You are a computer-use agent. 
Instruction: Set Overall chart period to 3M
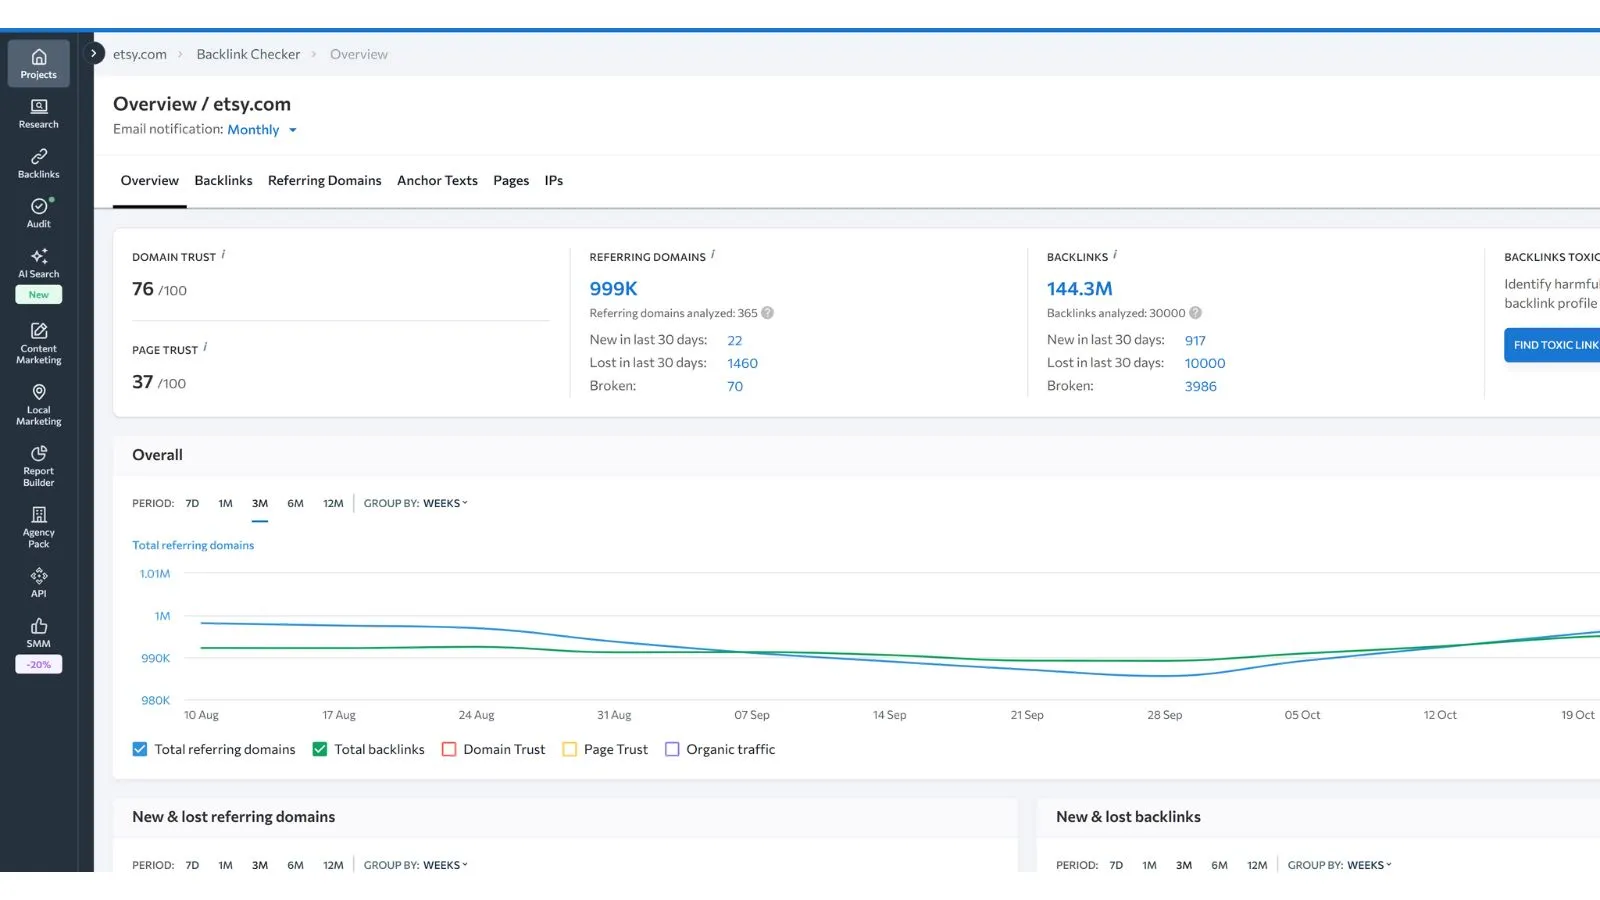pyautogui.click(x=260, y=503)
